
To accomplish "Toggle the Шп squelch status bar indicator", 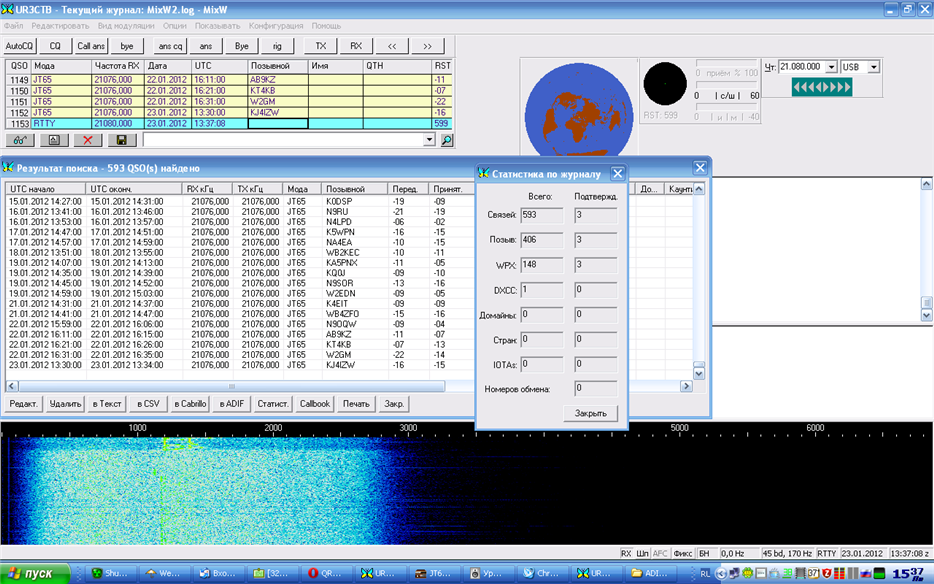I will pyautogui.click(x=643, y=552).
